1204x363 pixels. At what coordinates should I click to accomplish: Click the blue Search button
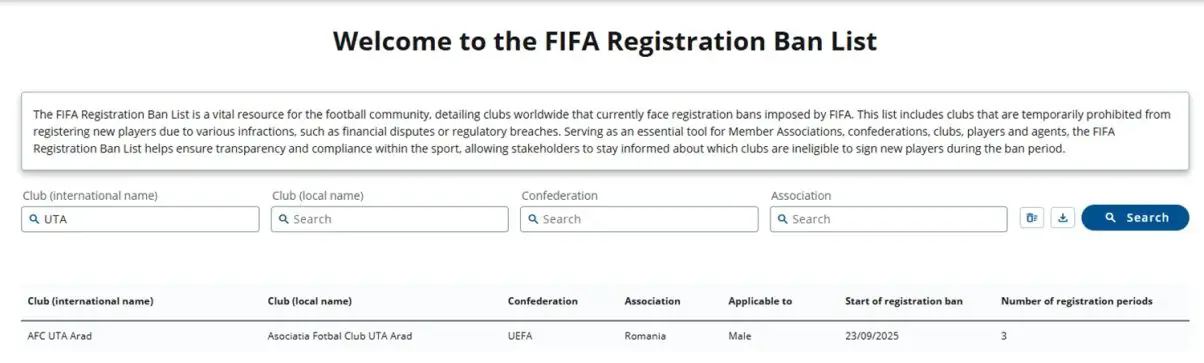1135,218
